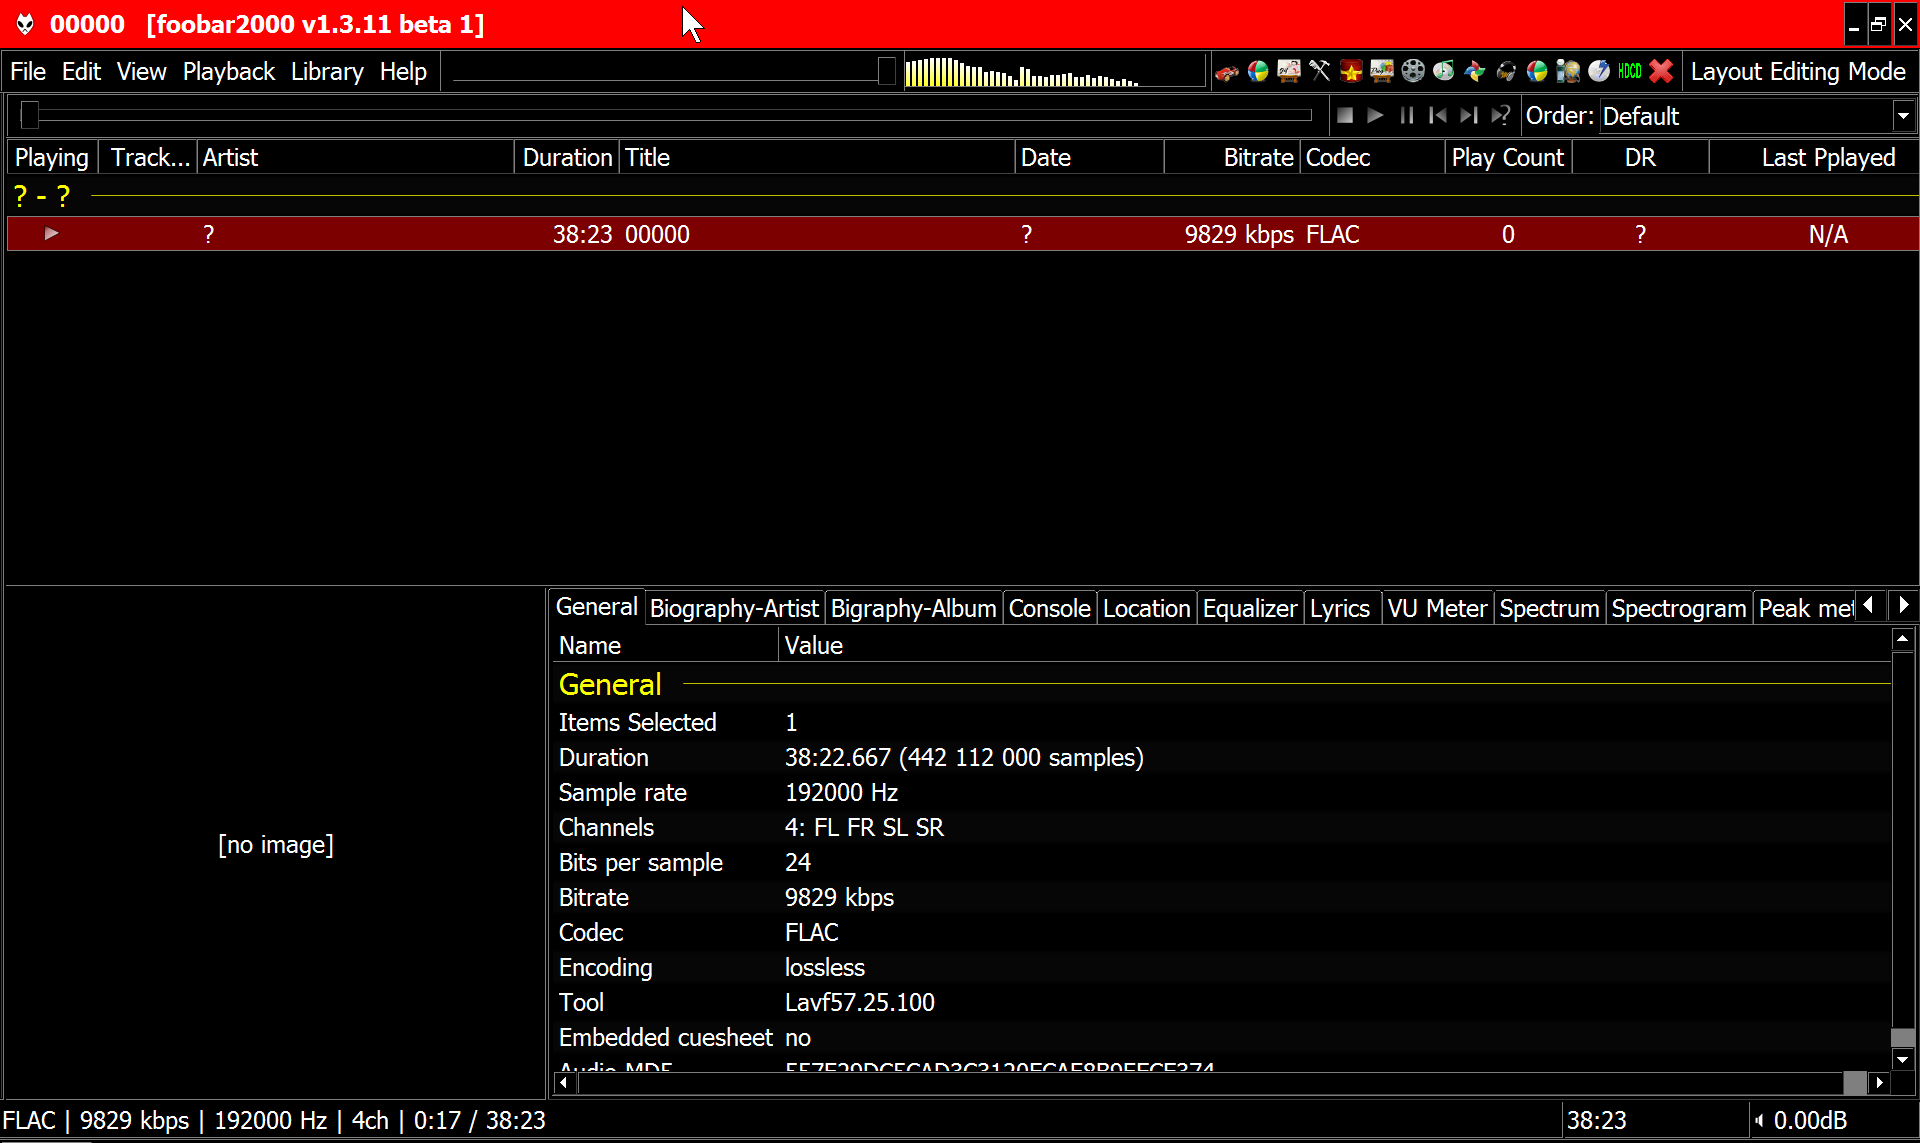Image resolution: width=1920 pixels, height=1143 pixels.
Task: Switch to the Spectrum tab
Action: pyautogui.click(x=1549, y=608)
